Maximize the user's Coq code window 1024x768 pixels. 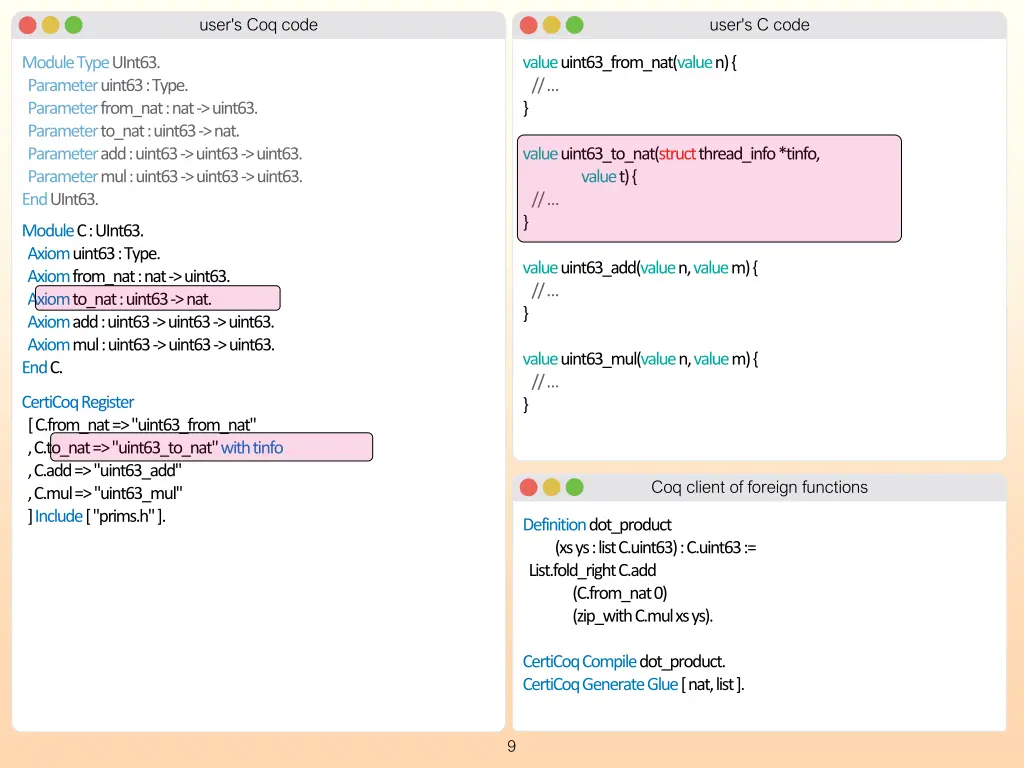74,25
